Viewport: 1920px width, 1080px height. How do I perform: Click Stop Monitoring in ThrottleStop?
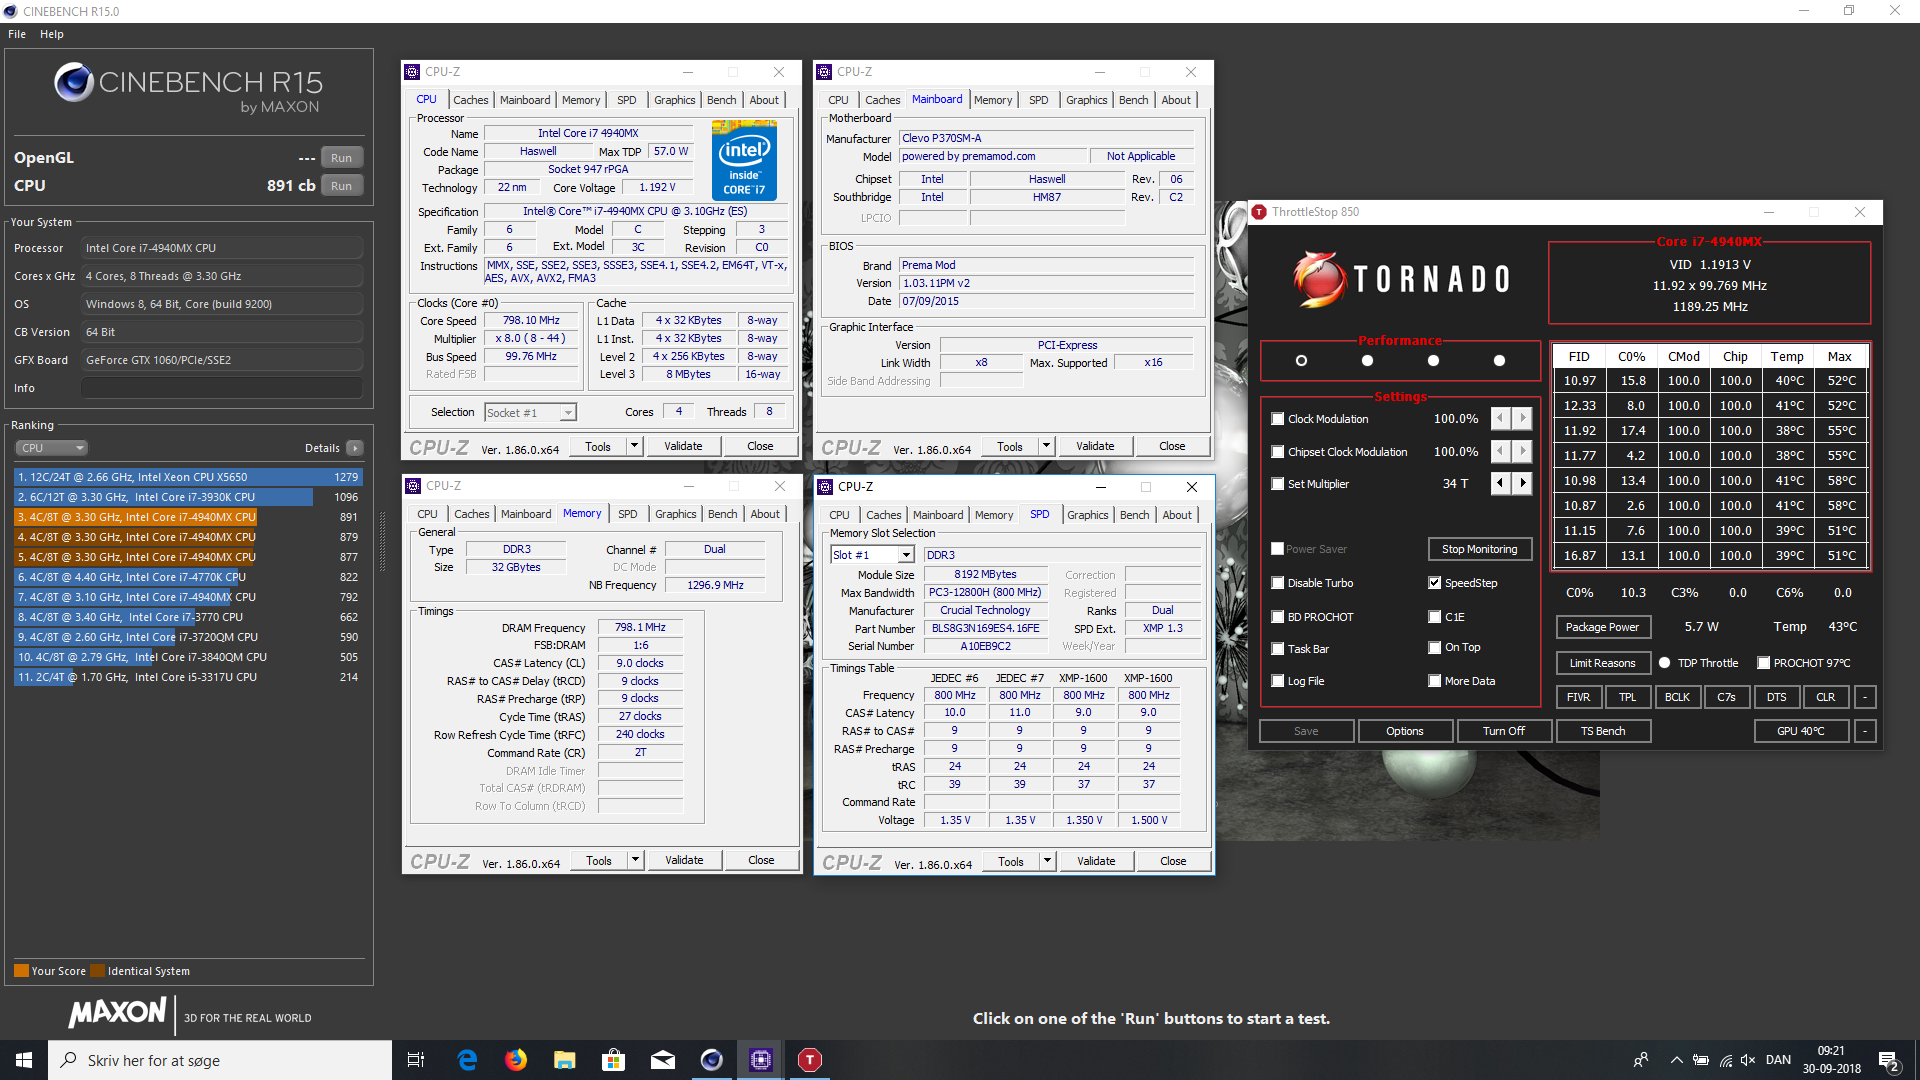(1480, 549)
